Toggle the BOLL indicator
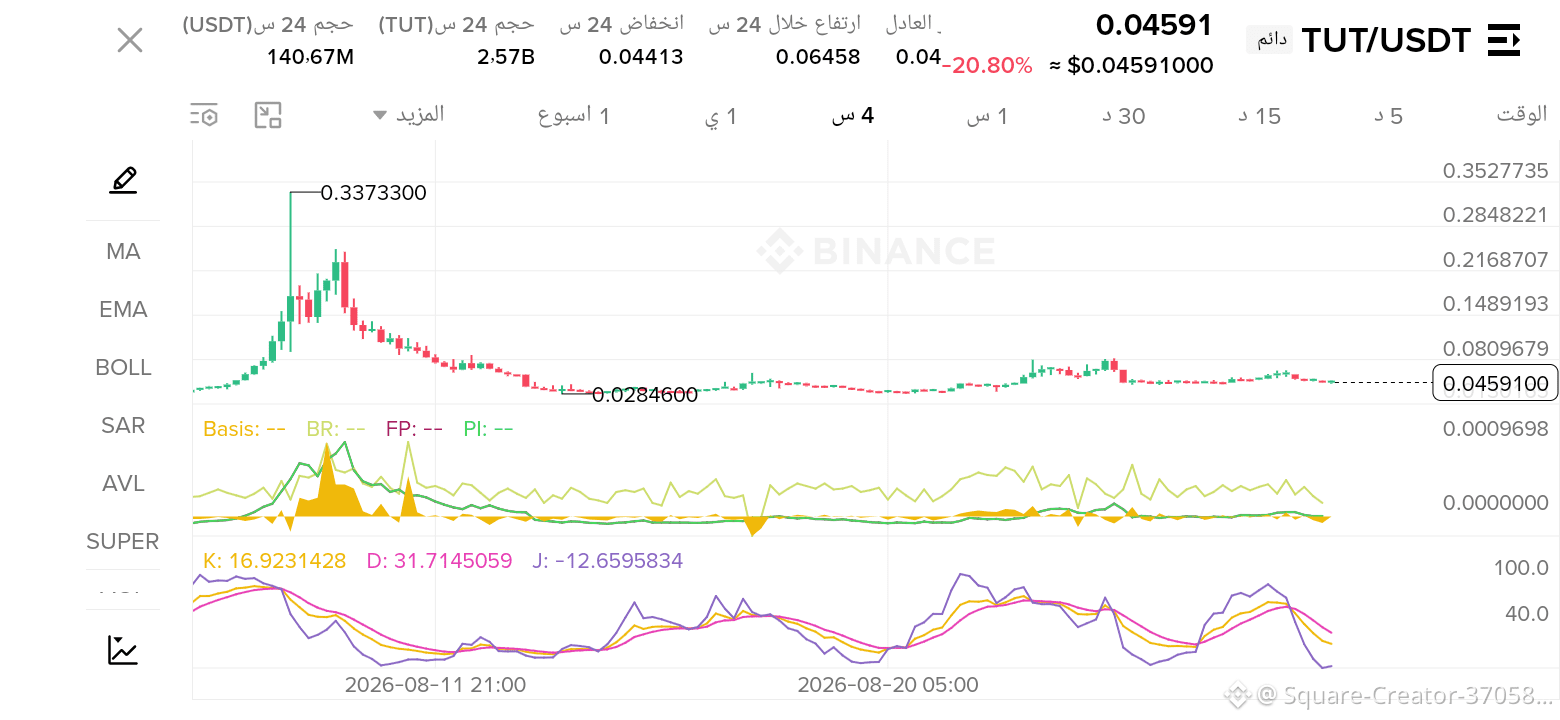 pyautogui.click(x=123, y=367)
